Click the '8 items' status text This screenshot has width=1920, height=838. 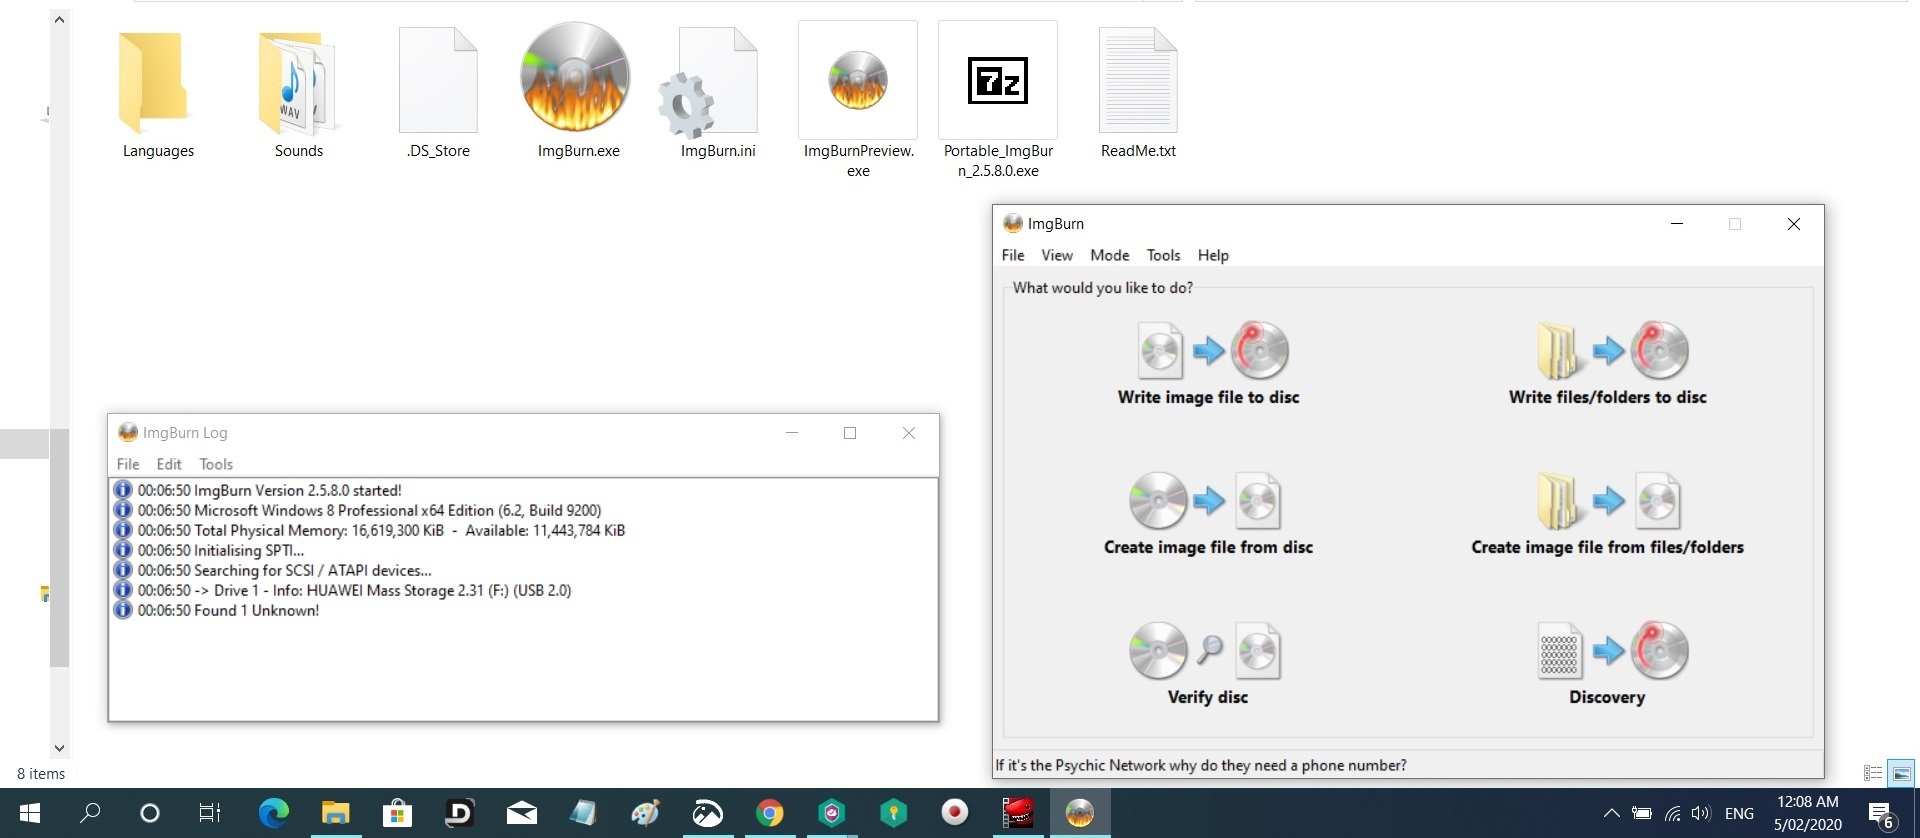click(41, 774)
